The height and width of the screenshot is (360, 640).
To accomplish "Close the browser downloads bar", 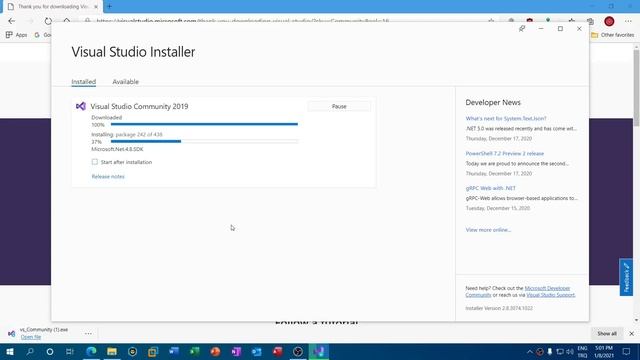I will point(631,333).
